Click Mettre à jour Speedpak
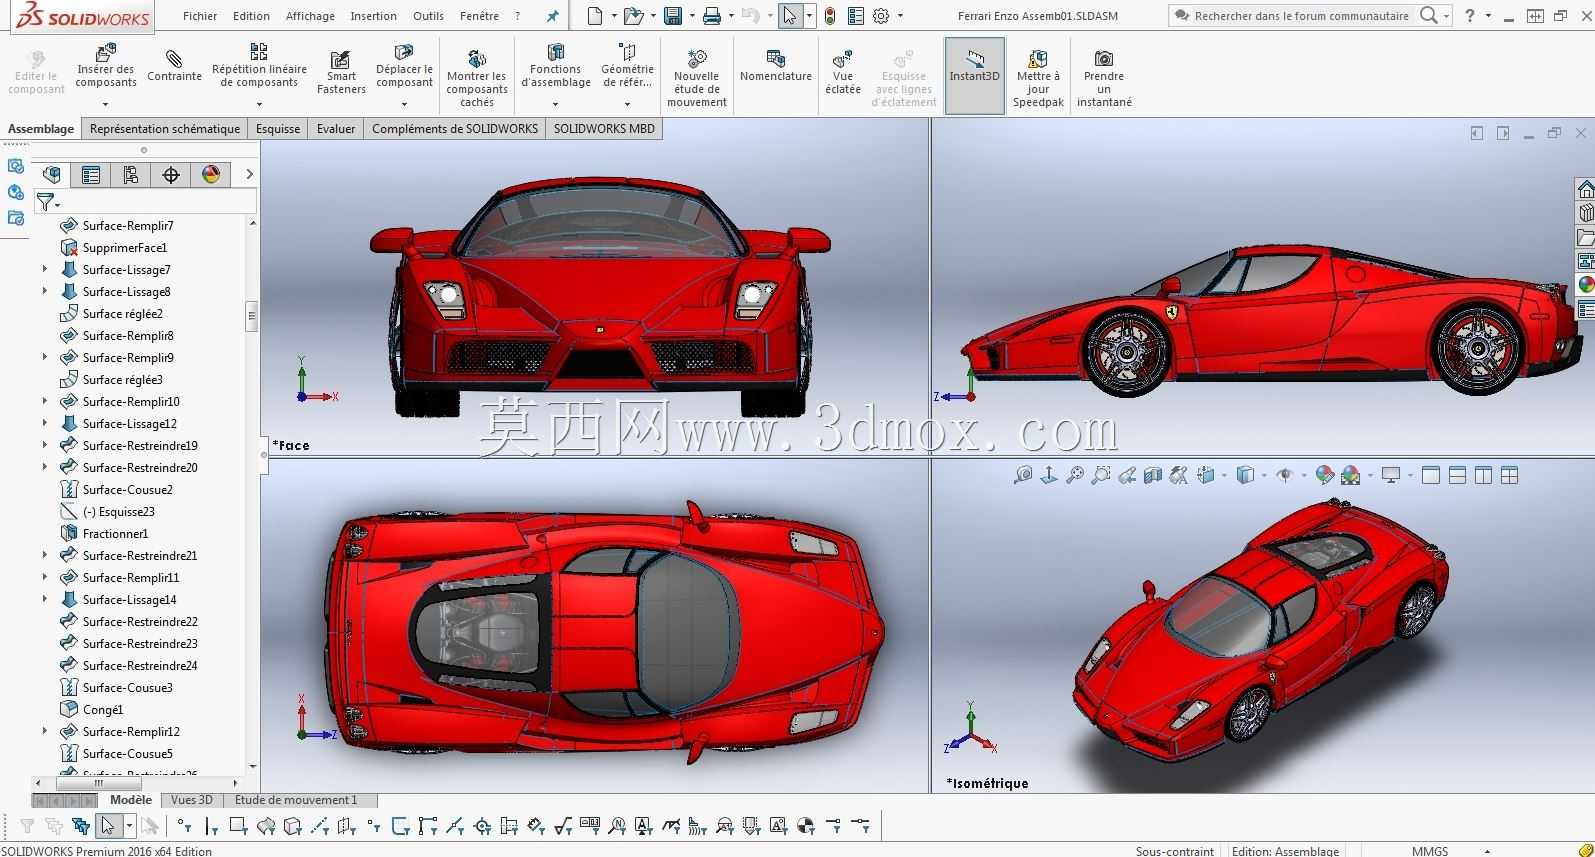This screenshot has height=857, width=1595. pyautogui.click(x=1038, y=78)
